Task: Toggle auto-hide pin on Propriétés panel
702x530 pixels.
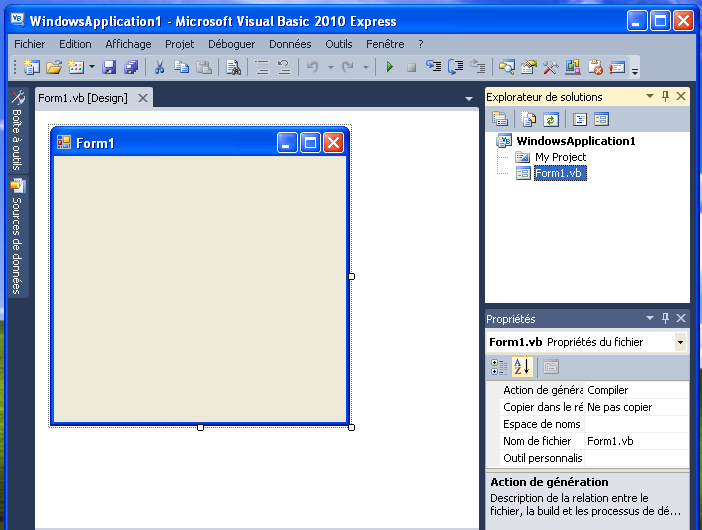Action: pos(665,318)
